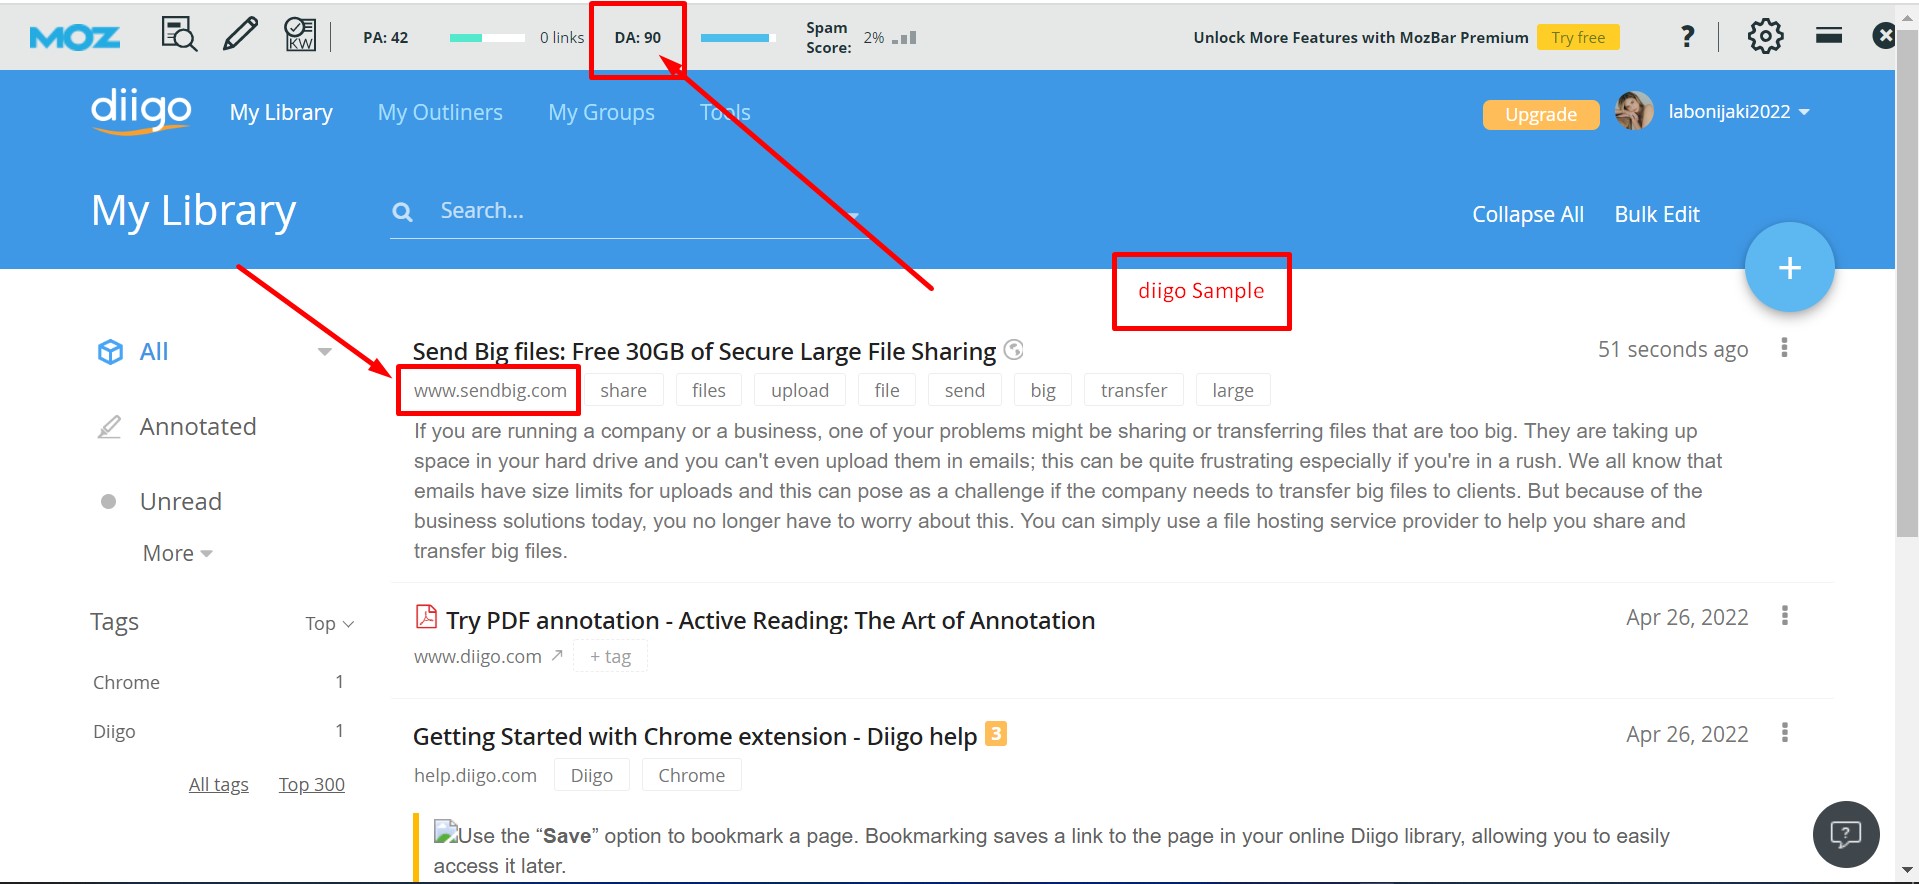Open options menu for Send Big files item

point(1784,348)
